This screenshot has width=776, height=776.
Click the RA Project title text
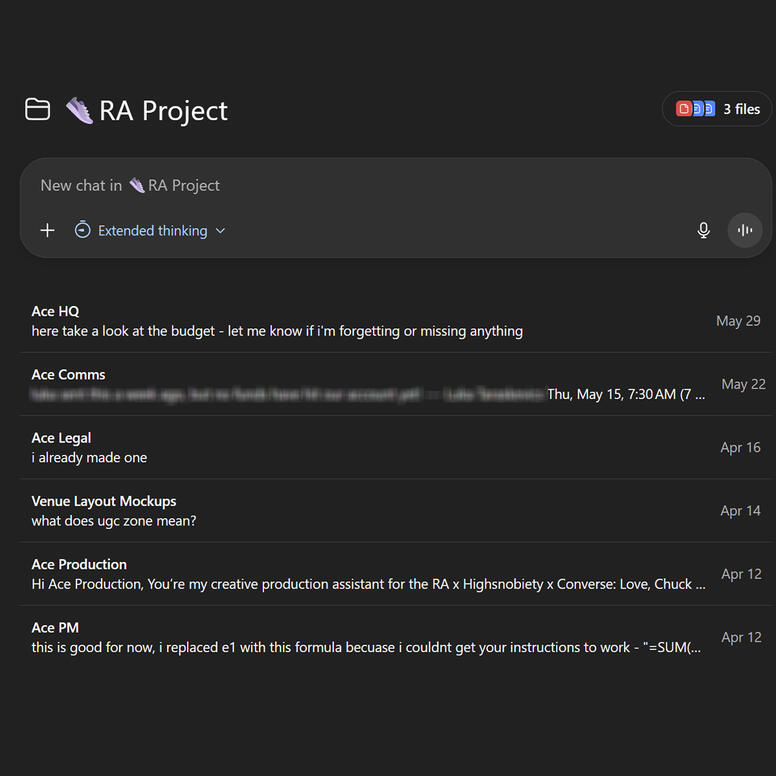pos(164,110)
